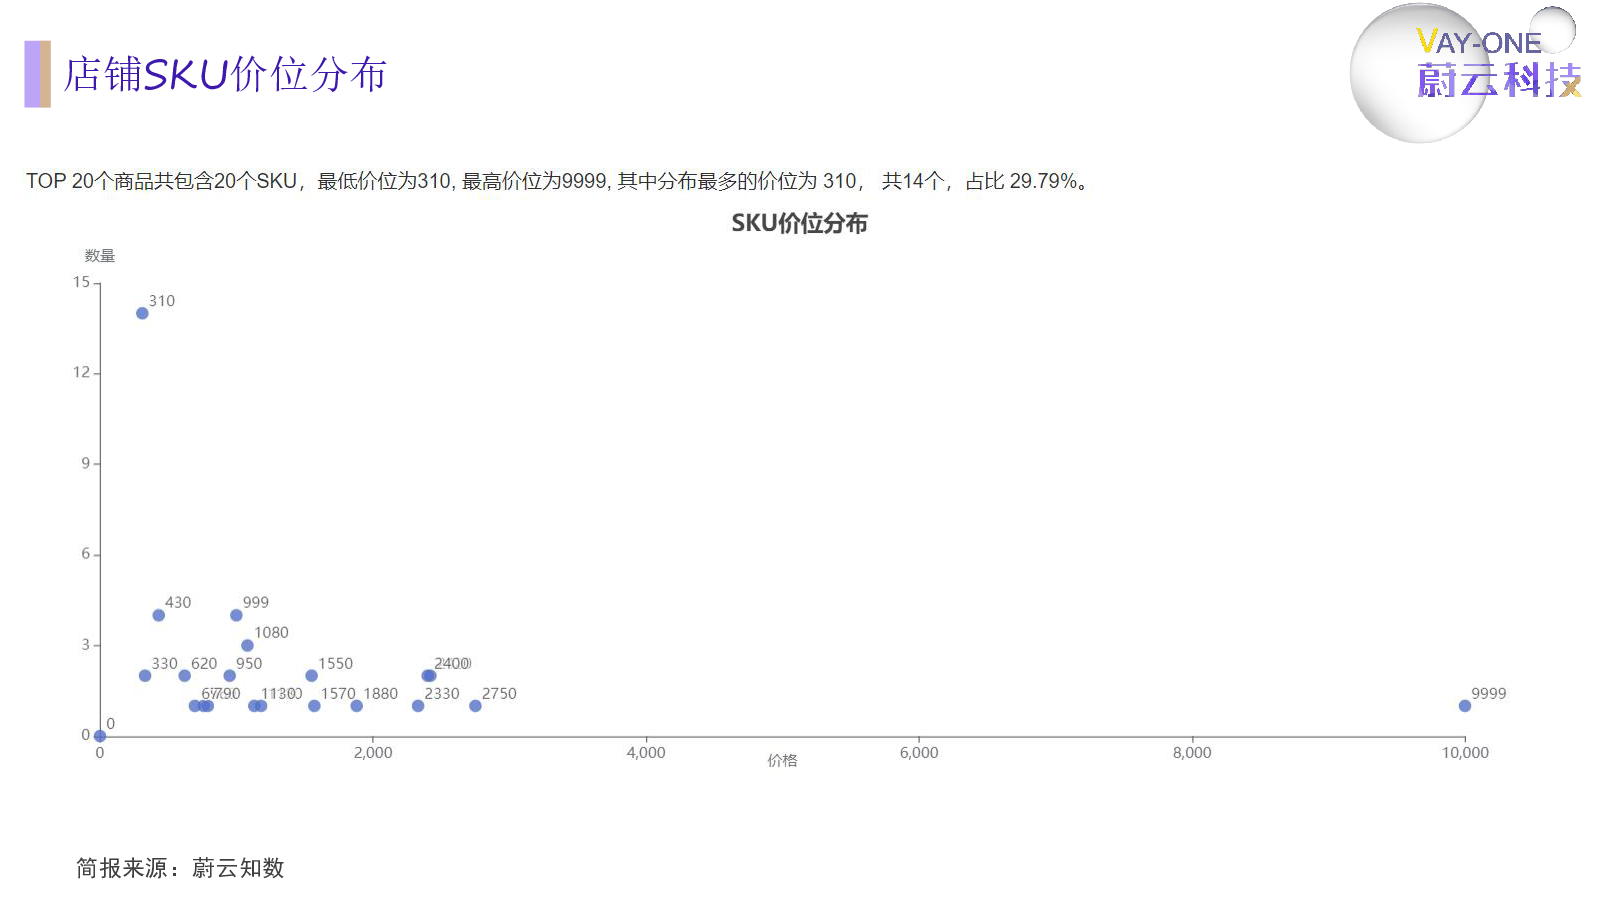This screenshot has width=1600, height=900.
Task: Select the 2330 data point marker
Action: [x=418, y=705]
